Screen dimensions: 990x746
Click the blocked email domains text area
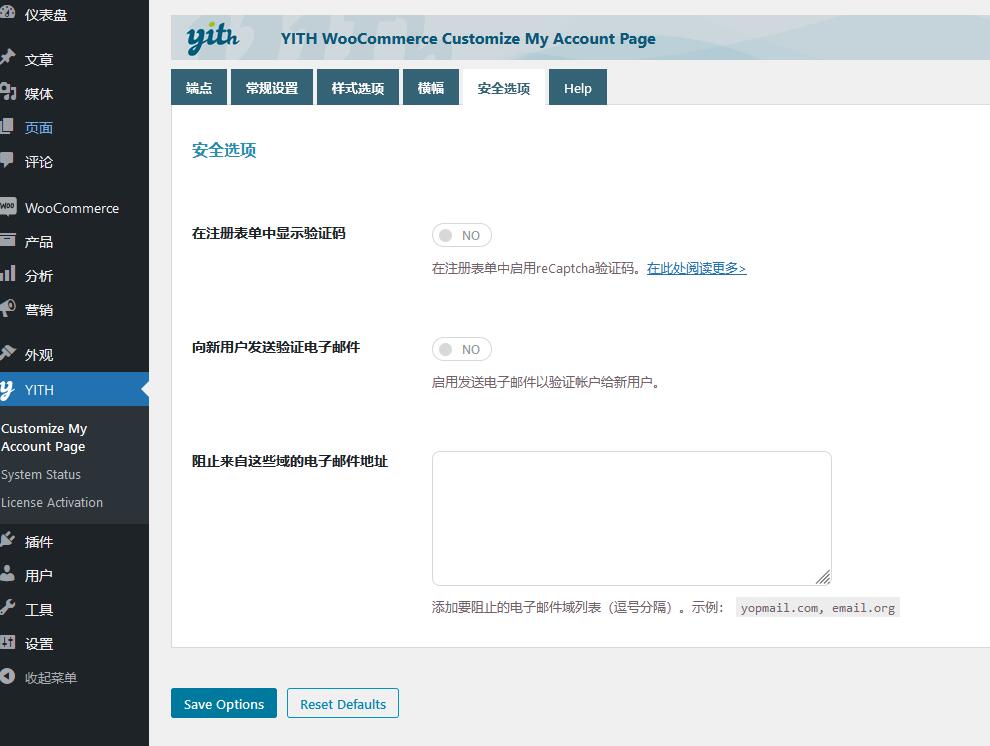point(631,518)
